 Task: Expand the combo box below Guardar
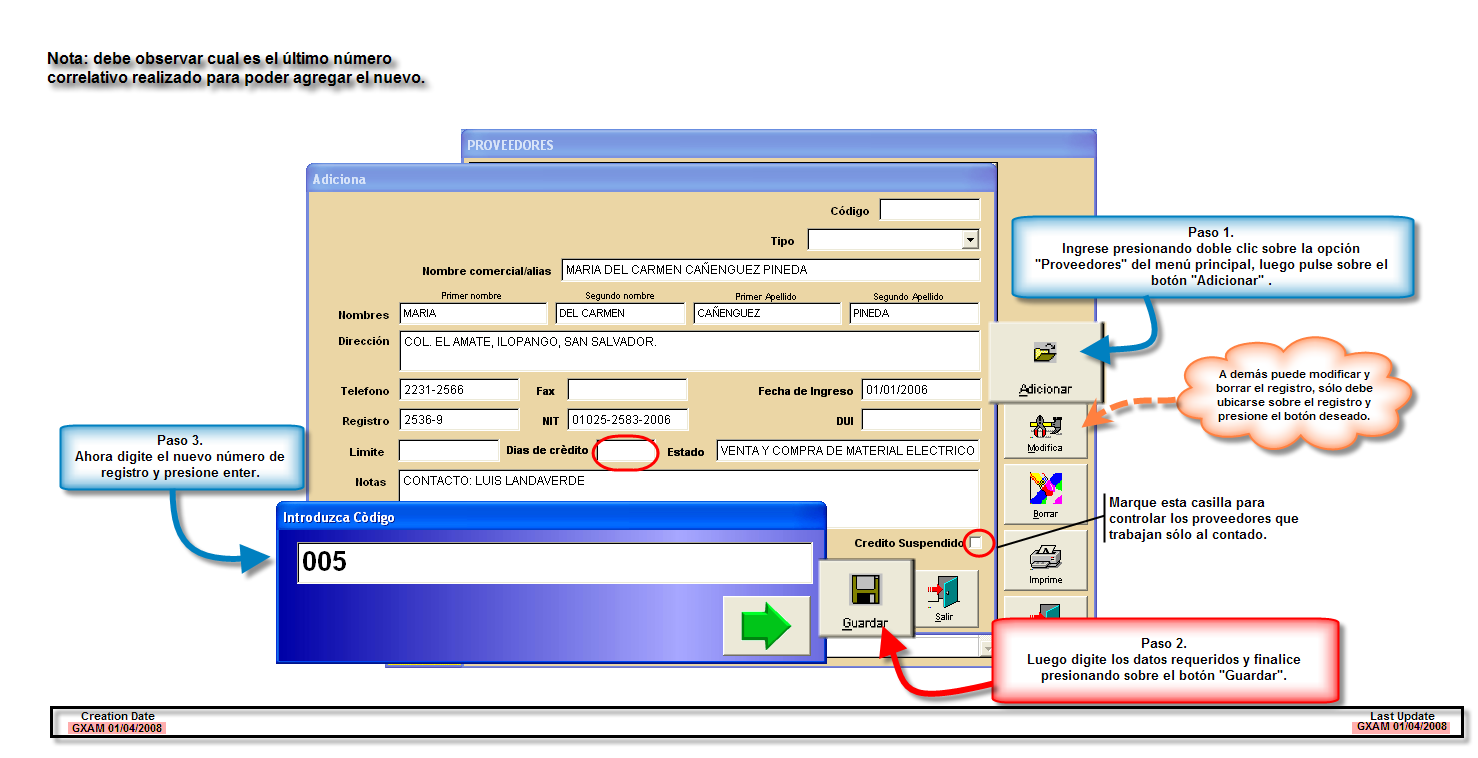(988, 648)
